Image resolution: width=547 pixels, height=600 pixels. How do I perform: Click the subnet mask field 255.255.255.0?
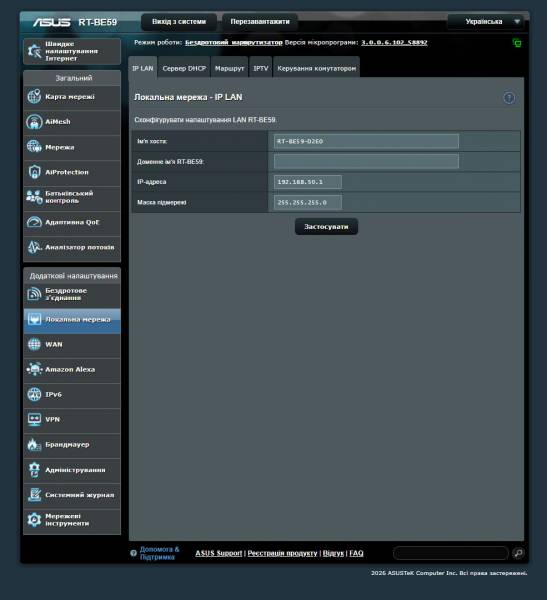[308, 202]
